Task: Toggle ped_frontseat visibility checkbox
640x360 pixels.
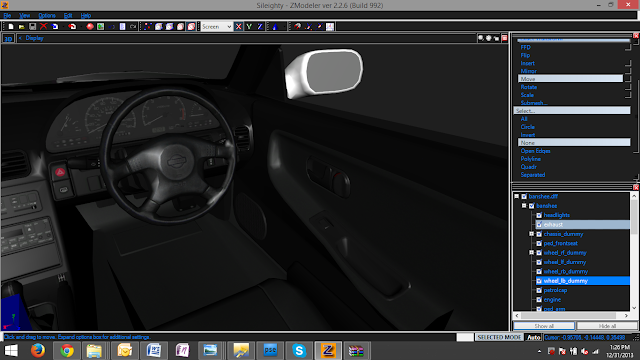Action: [539, 243]
